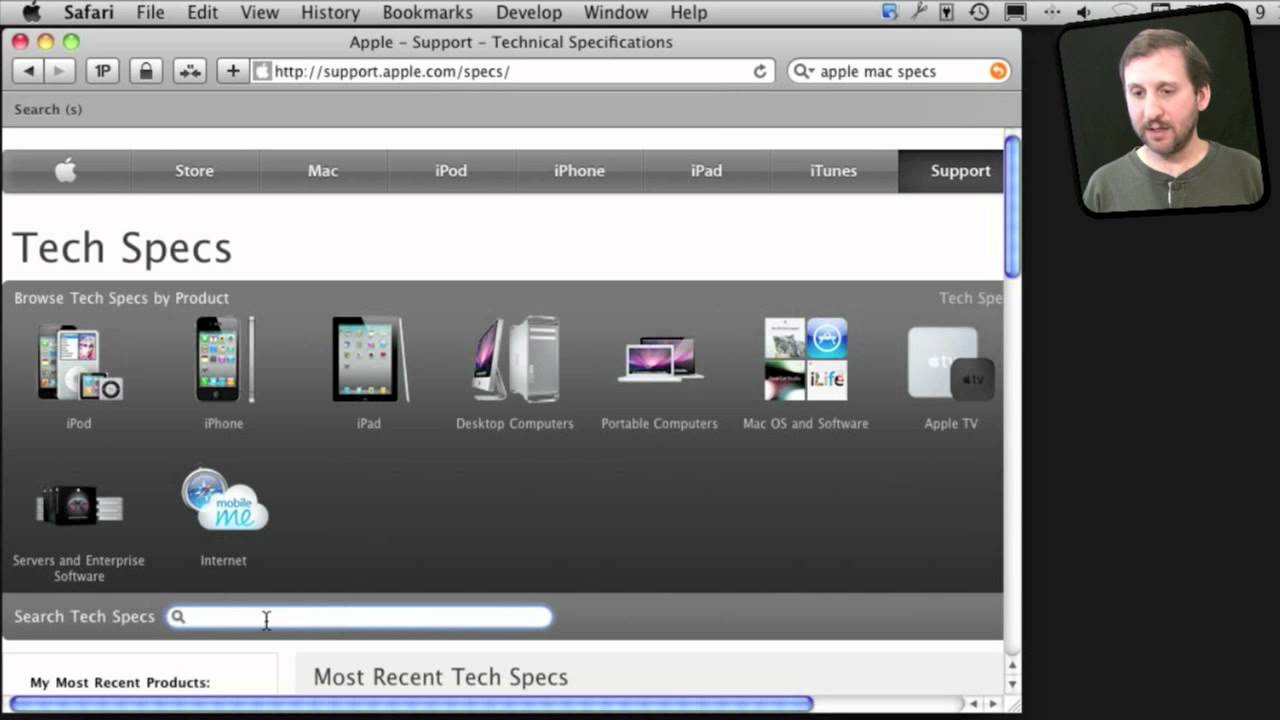Click the horizontal scrollbar right arrow
The width and height of the screenshot is (1280, 720).
(x=992, y=704)
